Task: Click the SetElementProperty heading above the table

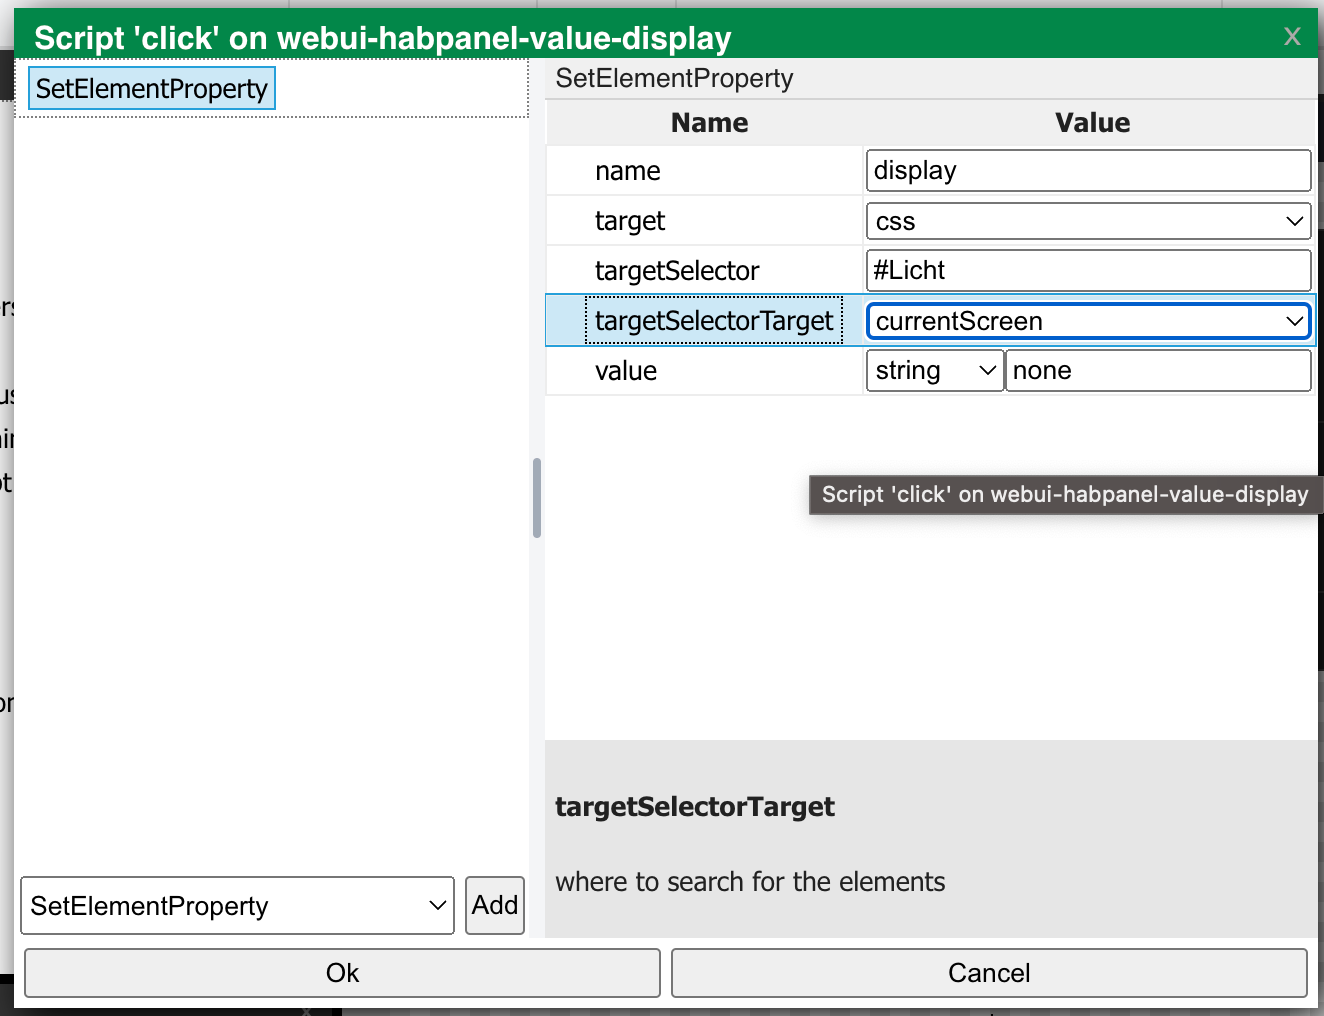Action: [x=674, y=78]
